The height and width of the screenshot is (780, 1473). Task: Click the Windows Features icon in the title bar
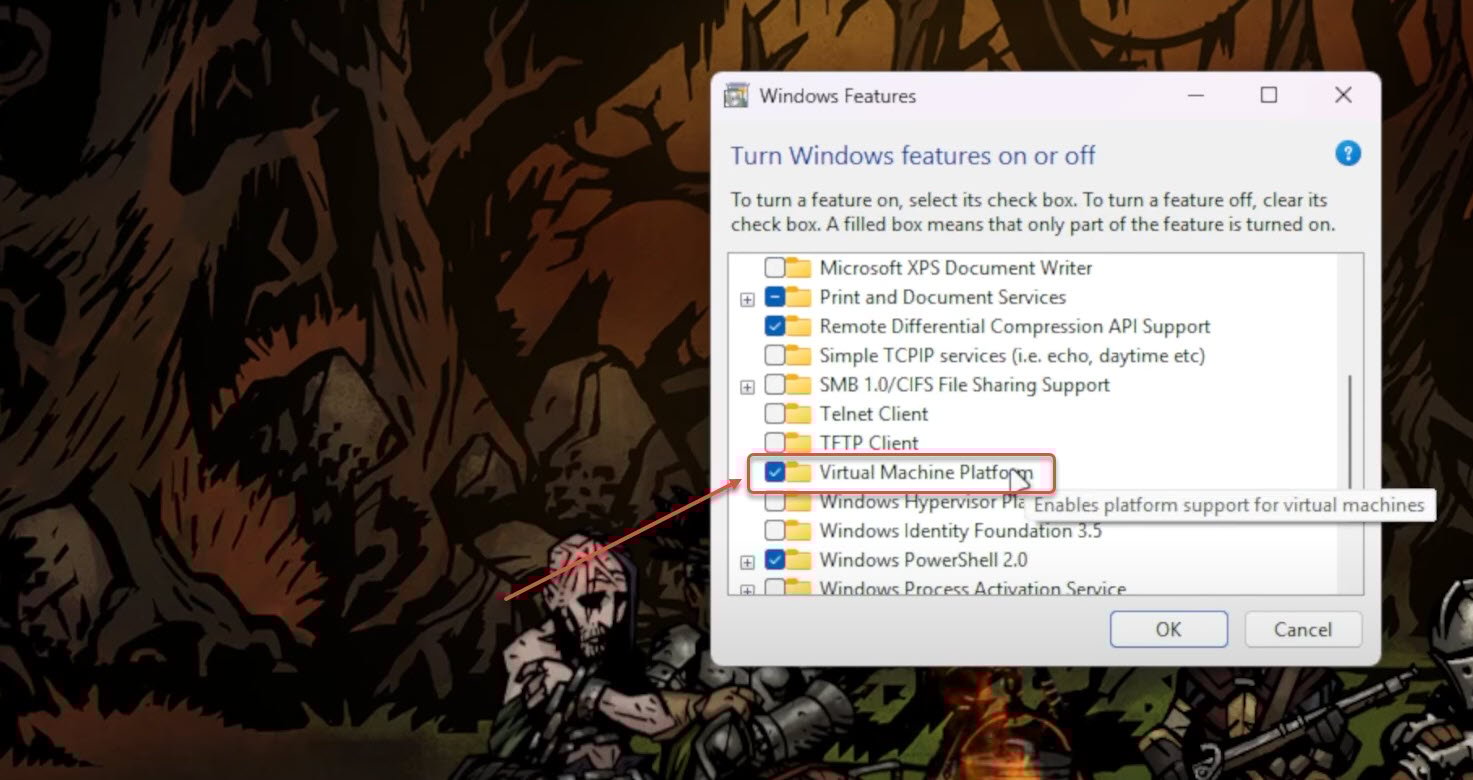737,95
